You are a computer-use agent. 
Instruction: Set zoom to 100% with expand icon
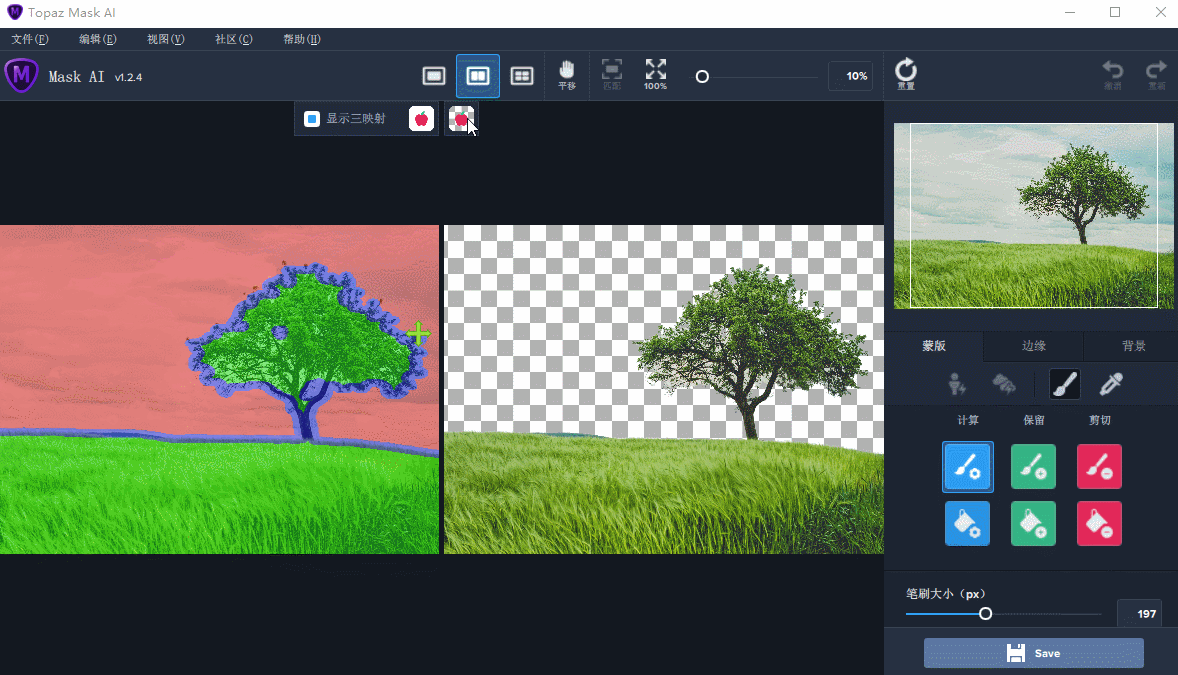pos(655,75)
